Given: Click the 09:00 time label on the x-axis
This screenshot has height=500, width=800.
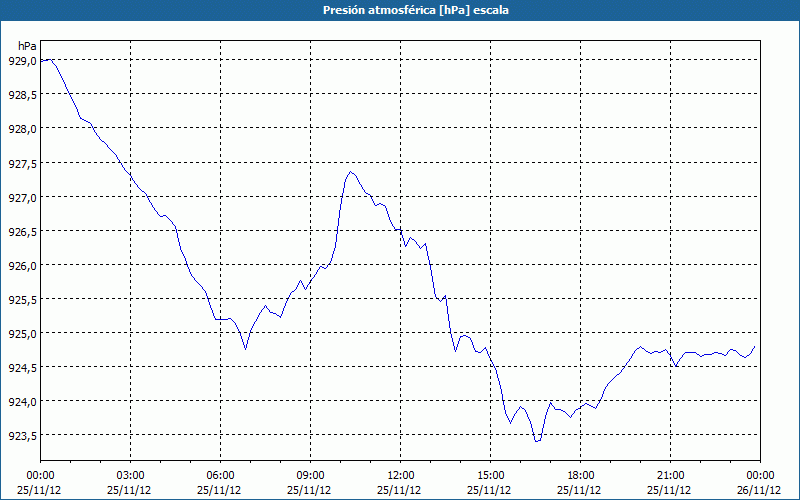Looking at the screenshot, I should pyautogui.click(x=310, y=476).
